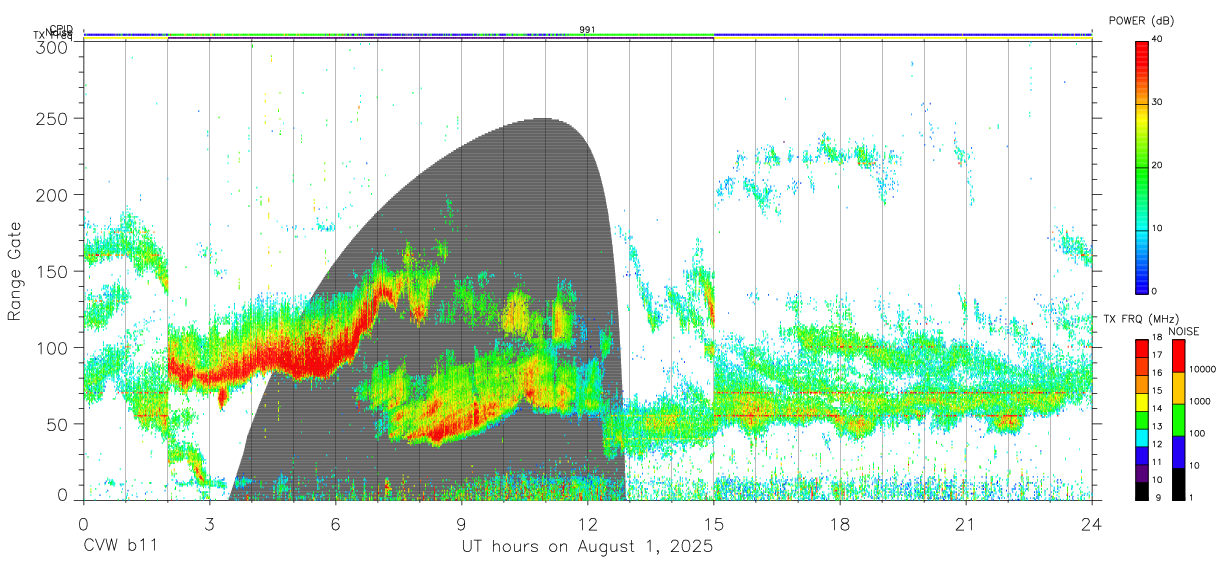
Task: Click the 1 noise scale label
Action: (1192, 498)
